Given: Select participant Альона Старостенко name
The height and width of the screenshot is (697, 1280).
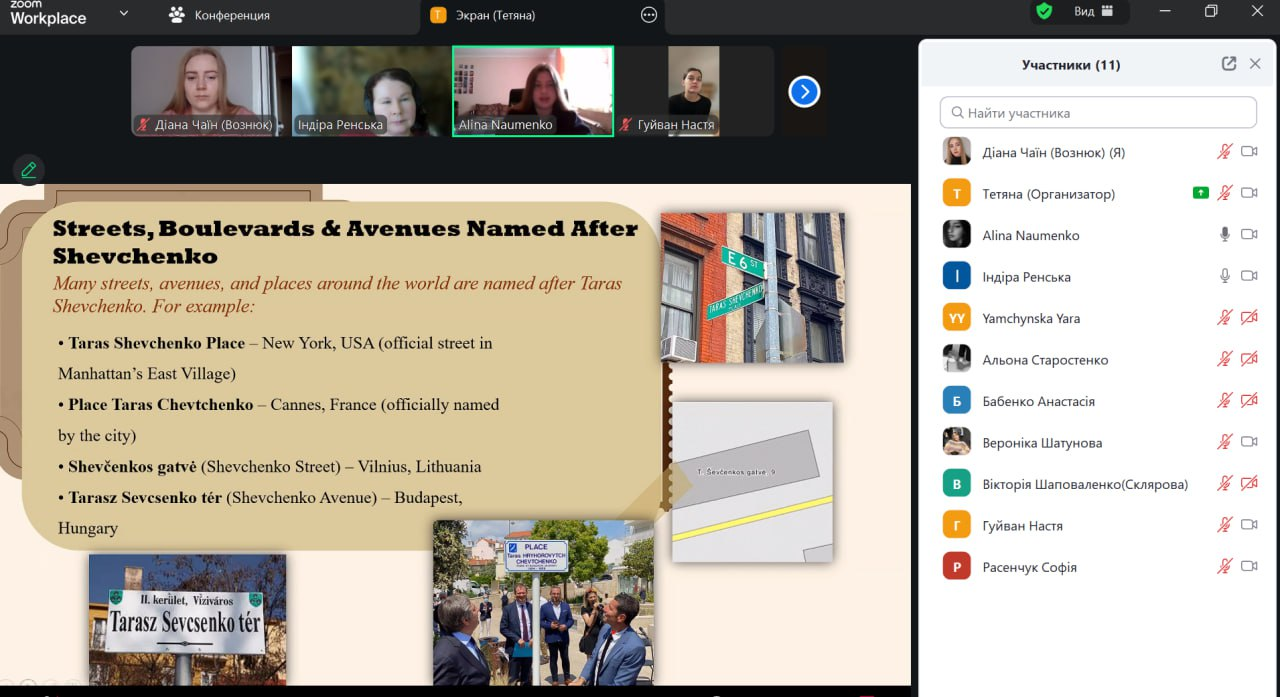Looking at the screenshot, I should pos(1045,360).
